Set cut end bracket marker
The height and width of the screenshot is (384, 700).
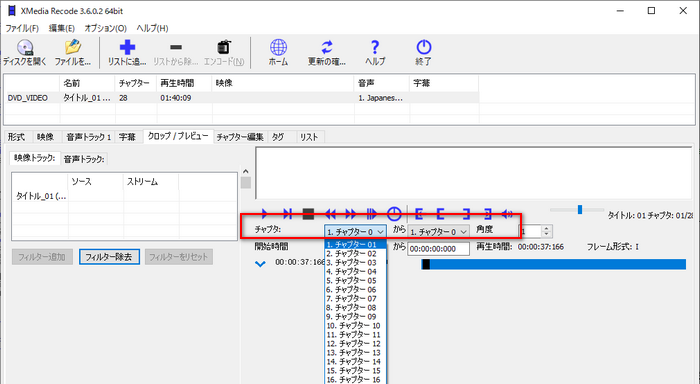(466, 214)
